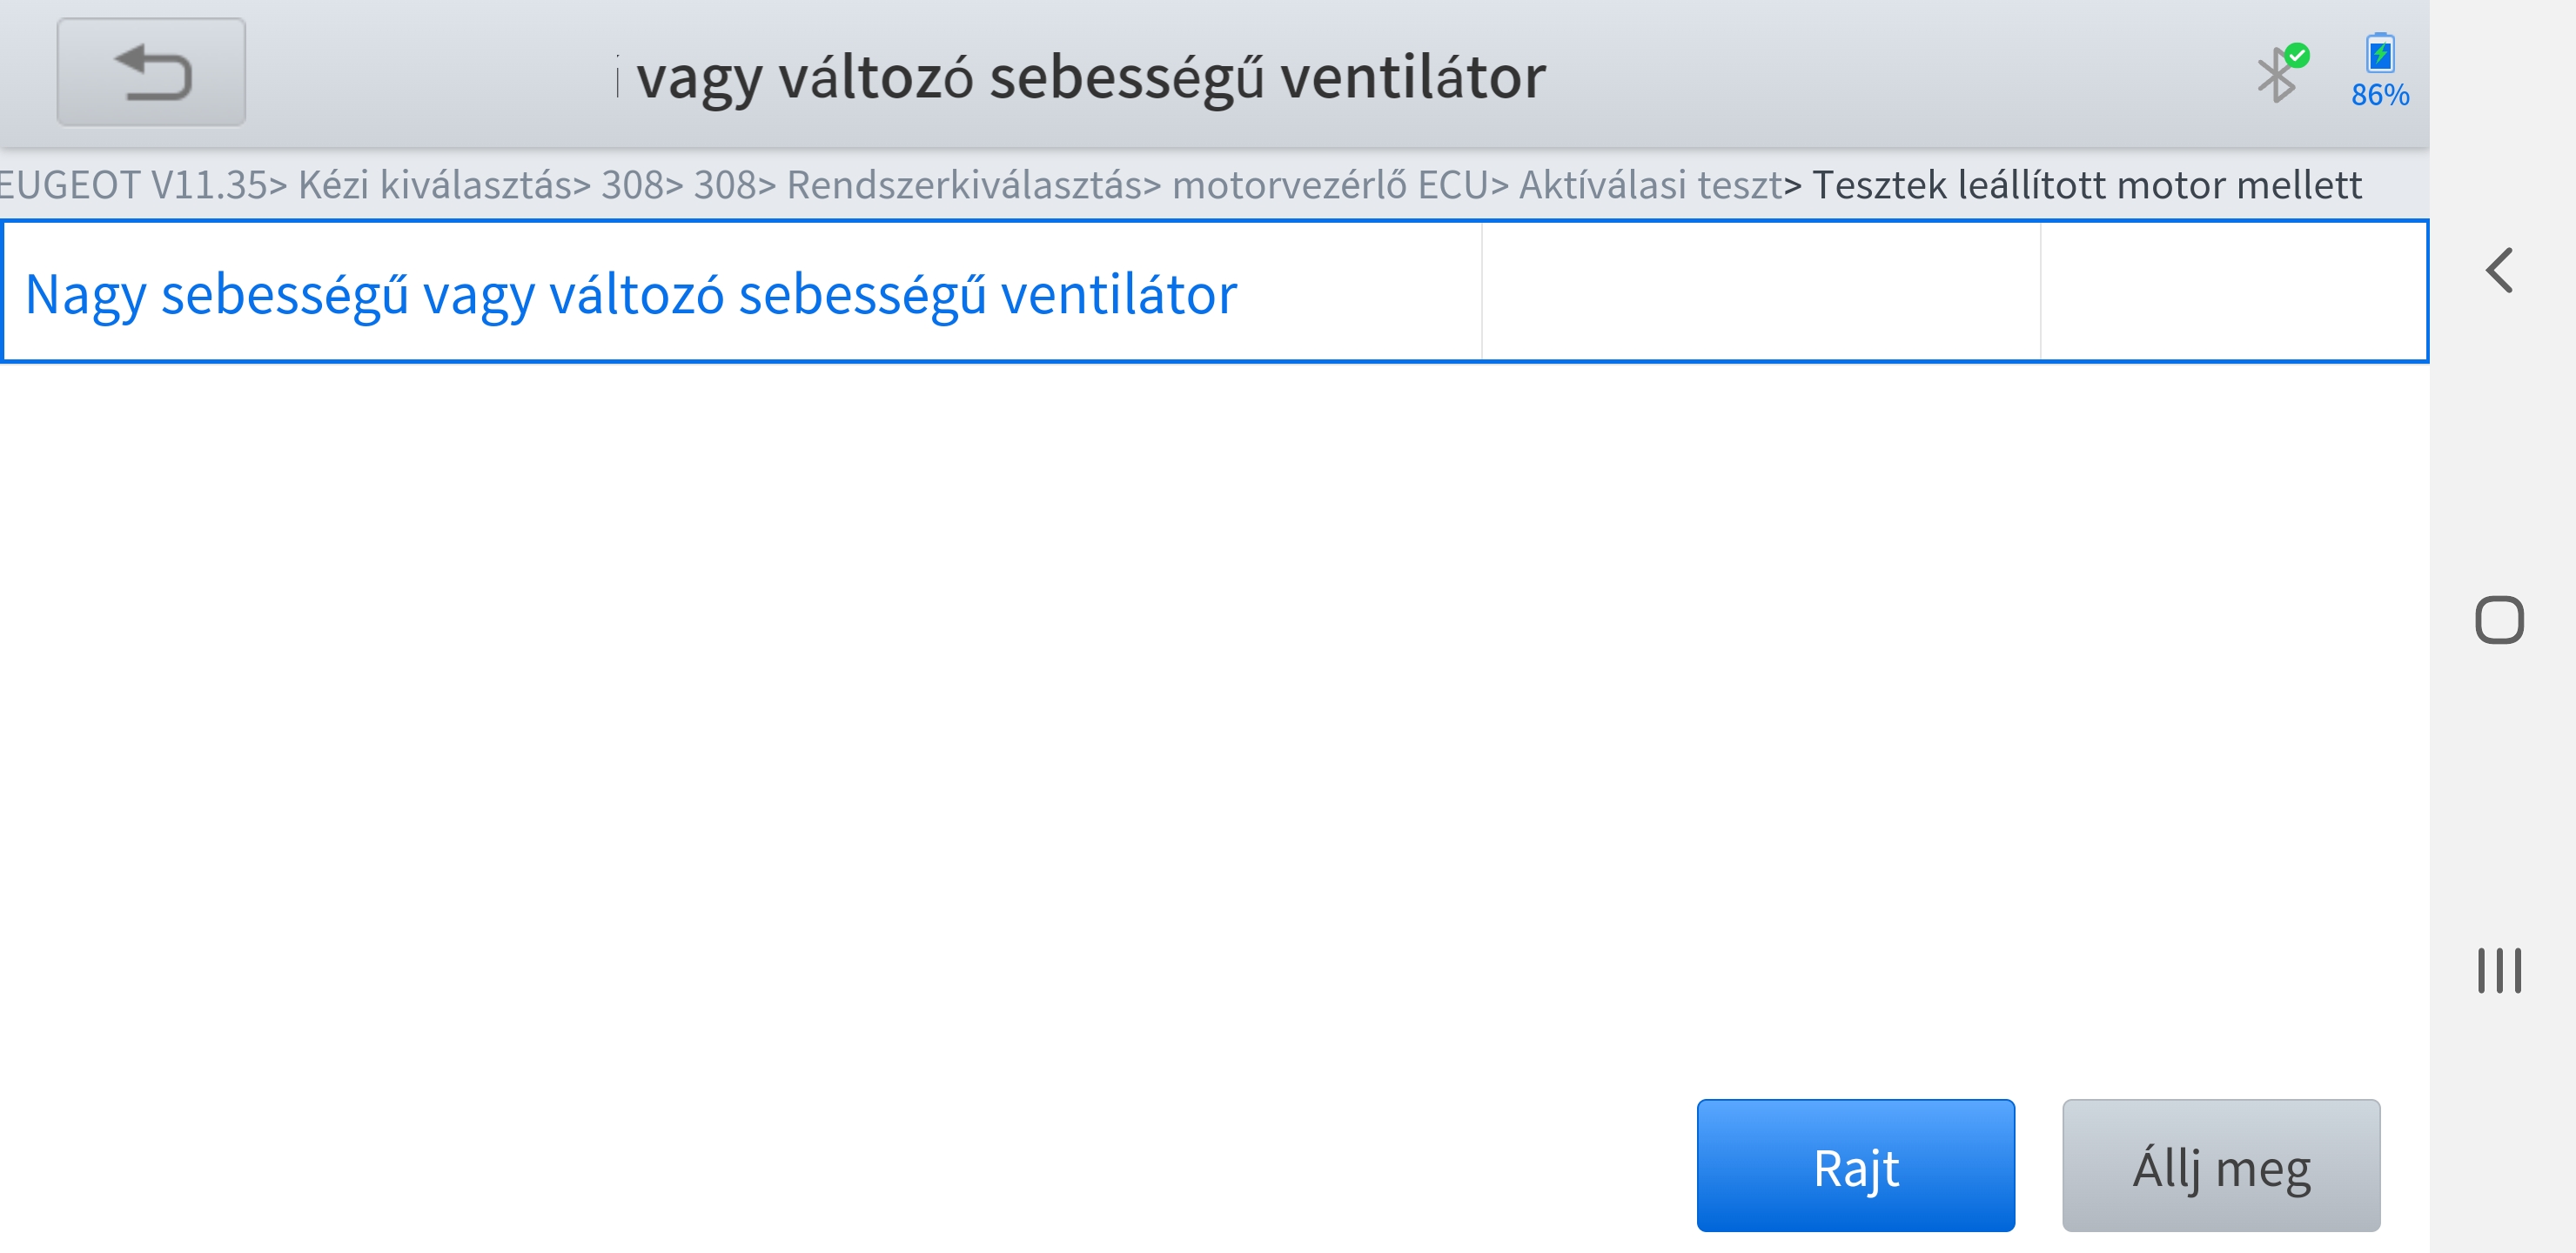Viewport: 2576px width, 1253px height.
Task: Open Android recent apps button
Action: [2498, 970]
